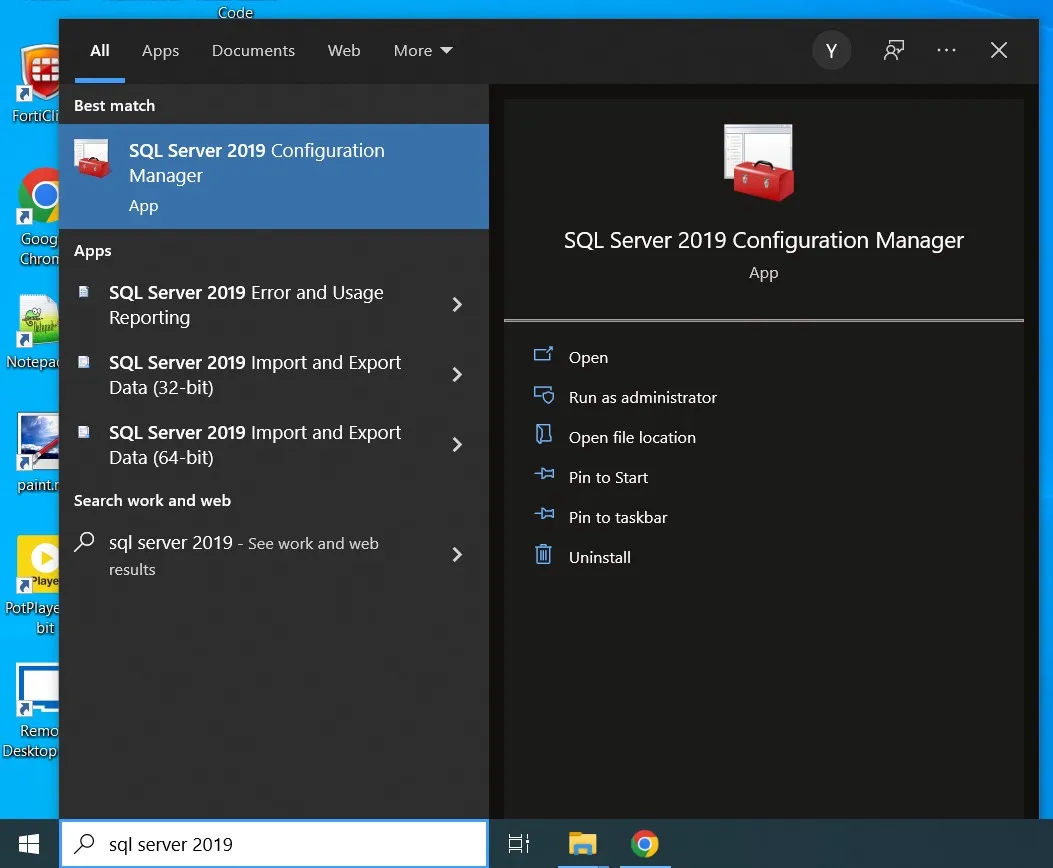Click the large red toolbox preview icon
The height and width of the screenshot is (868, 1053).
[759, 162]
